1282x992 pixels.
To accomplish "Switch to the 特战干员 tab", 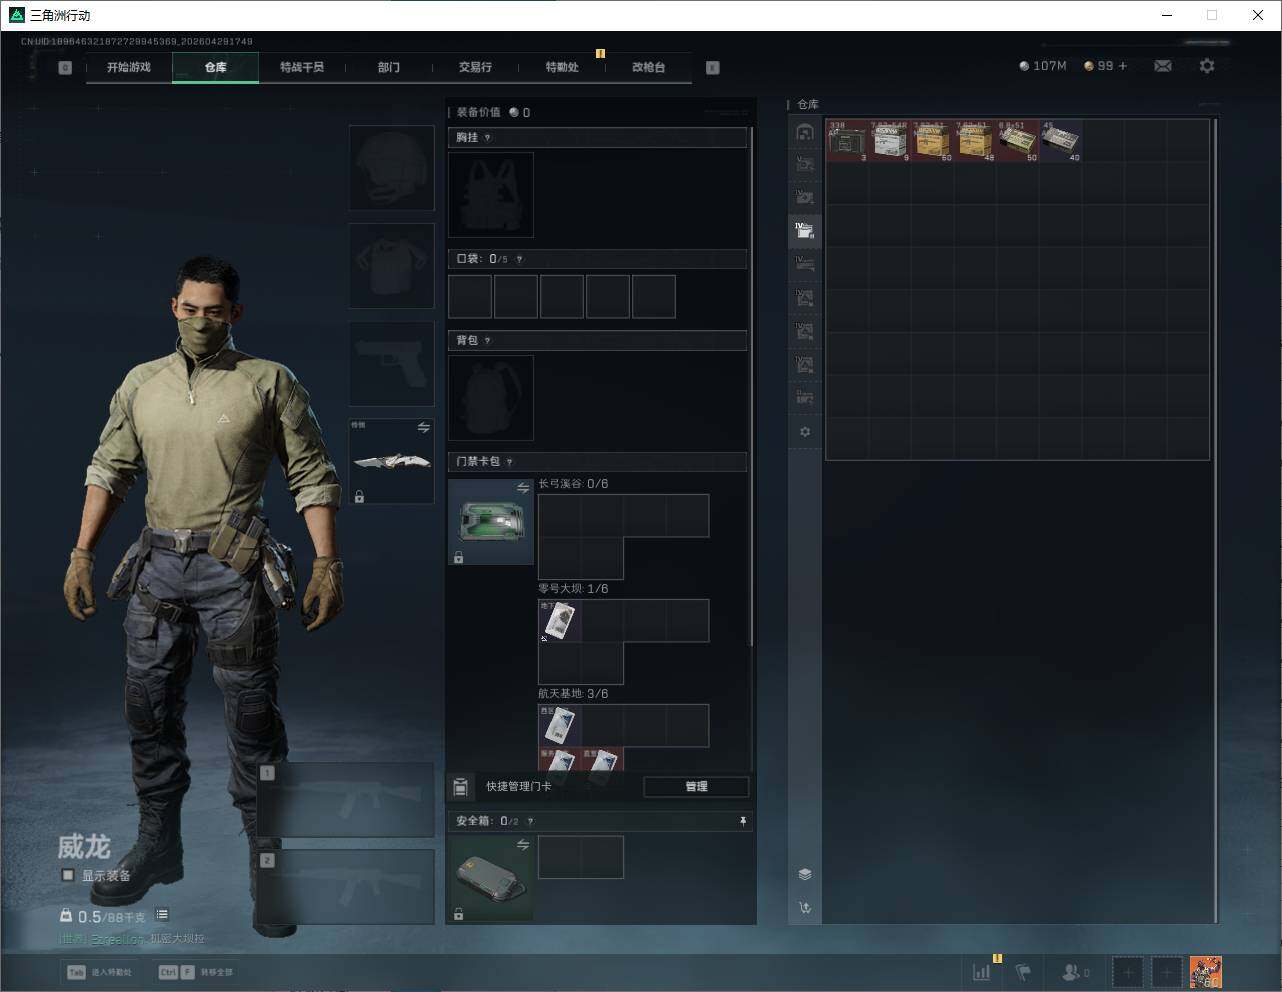I will point(302,67).
